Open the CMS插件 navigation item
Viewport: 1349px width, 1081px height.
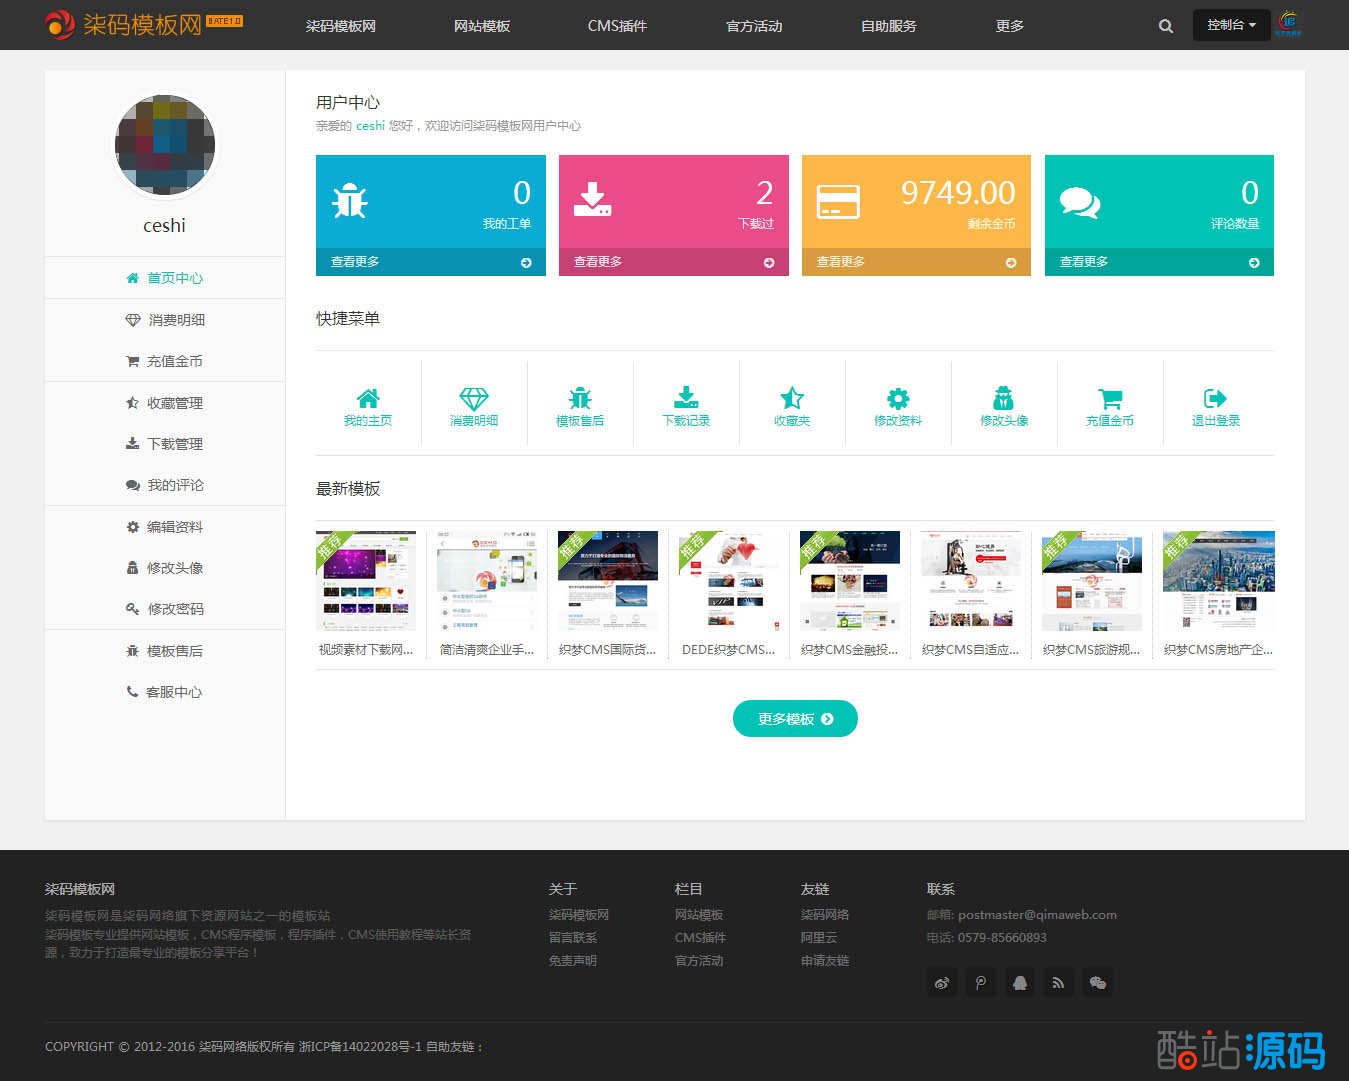click(x=617, y=26)
